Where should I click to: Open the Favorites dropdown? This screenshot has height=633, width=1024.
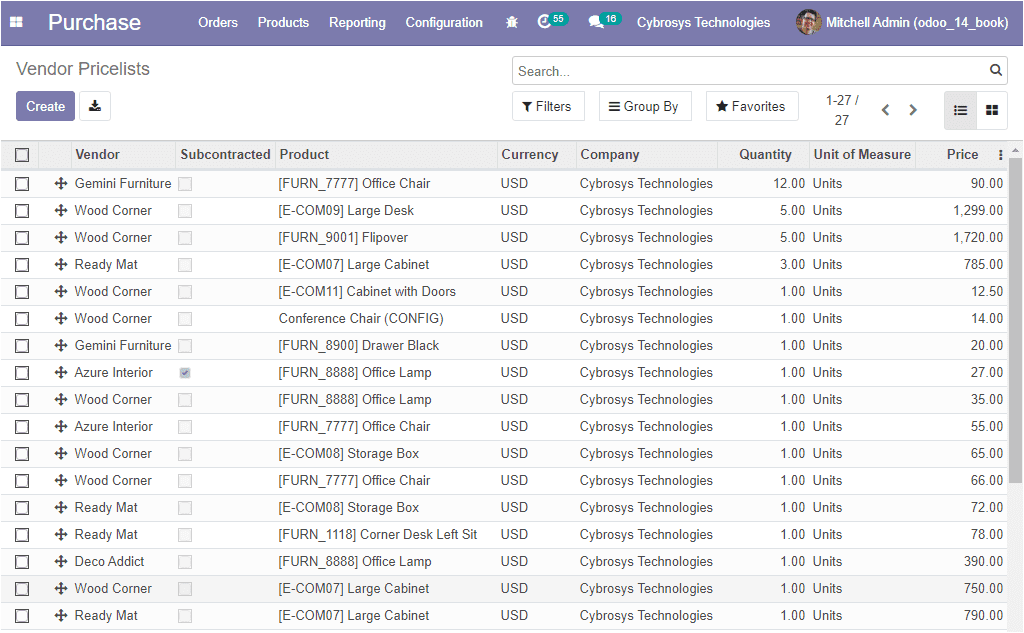(x=752, y=106)
